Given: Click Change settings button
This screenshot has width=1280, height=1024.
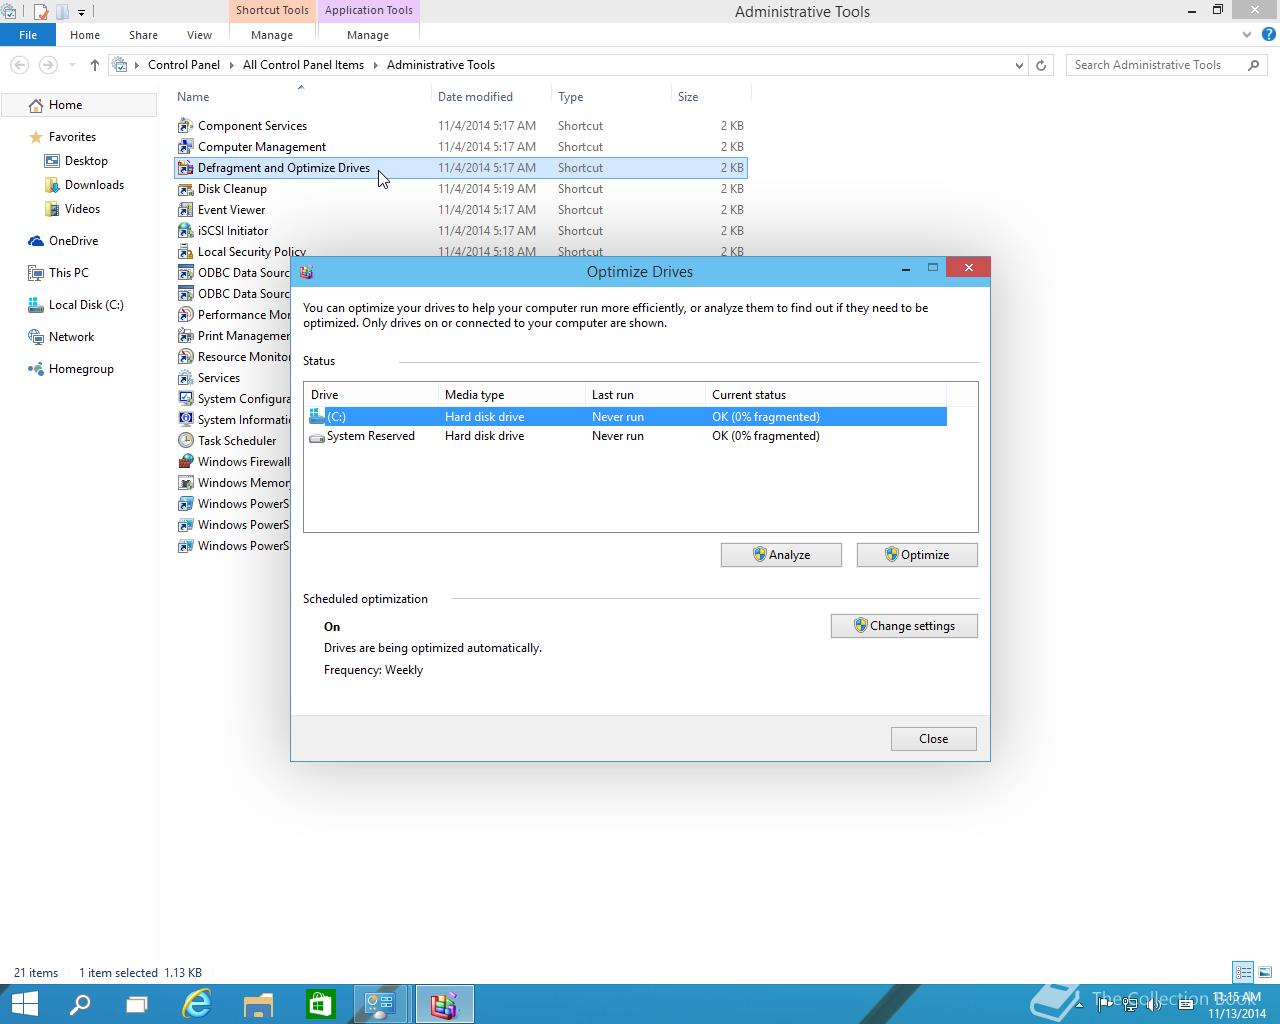Looking at the screenshot, I should pyautogui.click(x=904, y=626).
